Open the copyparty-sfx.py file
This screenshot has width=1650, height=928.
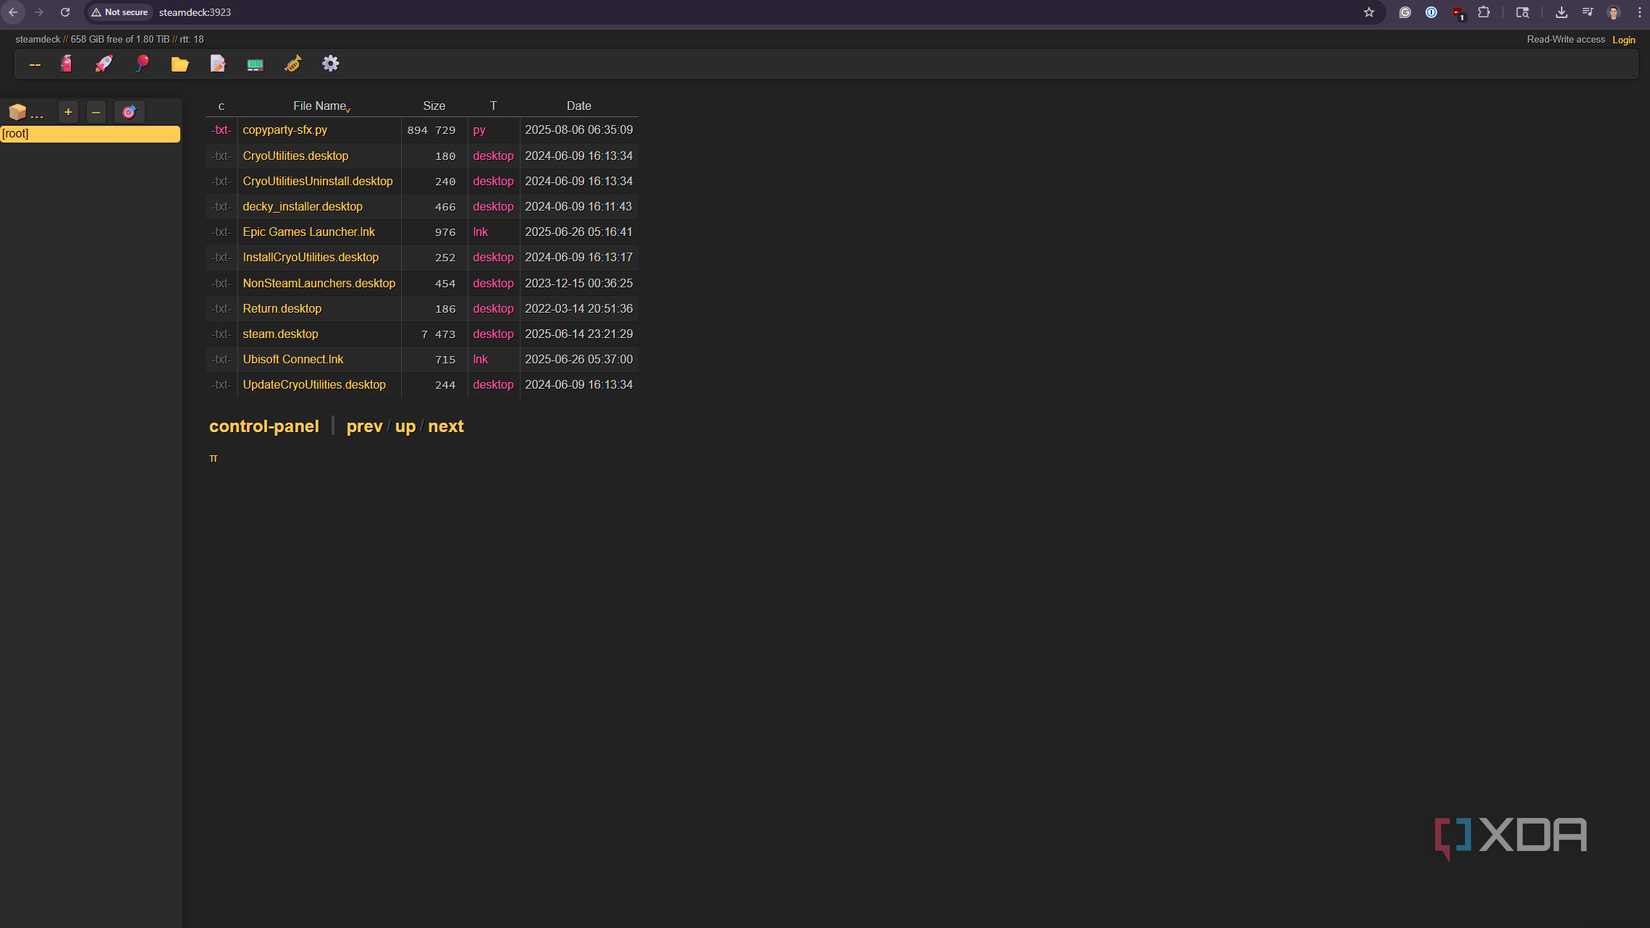[x=284, y=129]
